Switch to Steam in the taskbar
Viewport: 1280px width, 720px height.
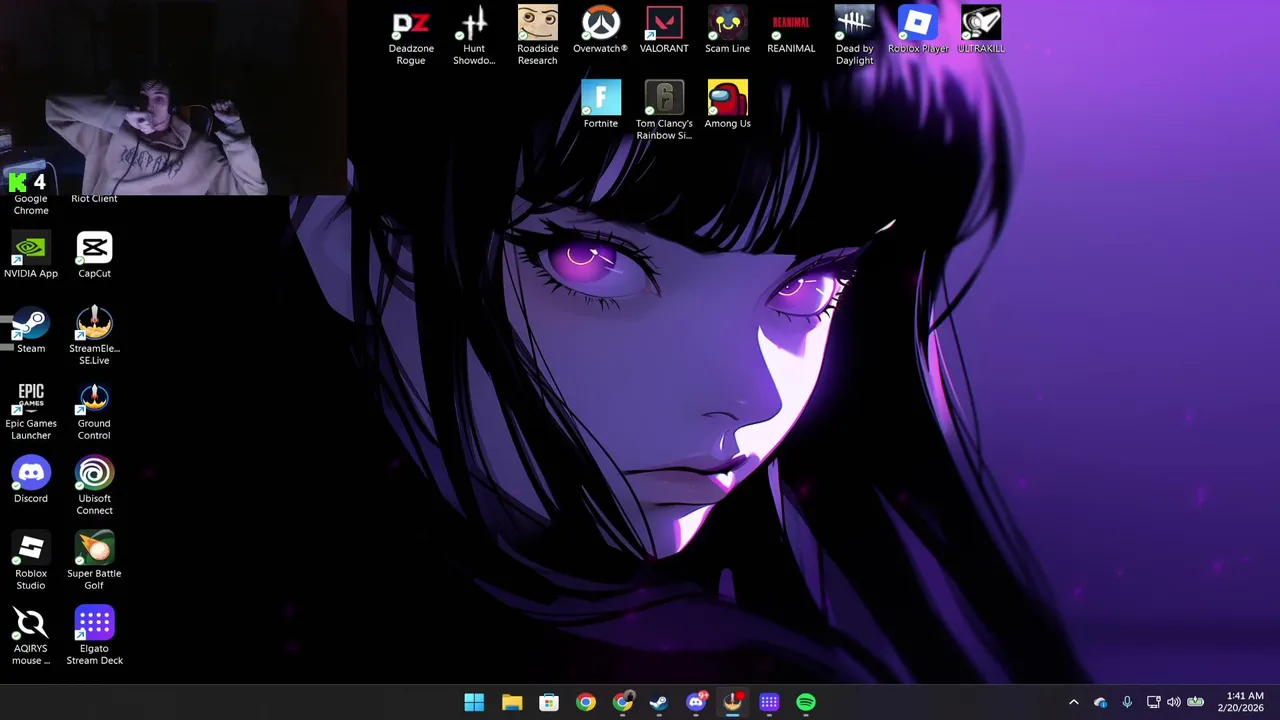659,702
